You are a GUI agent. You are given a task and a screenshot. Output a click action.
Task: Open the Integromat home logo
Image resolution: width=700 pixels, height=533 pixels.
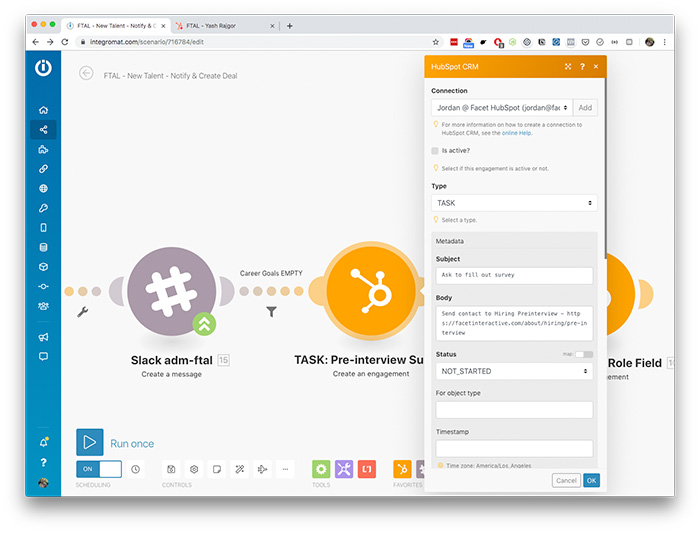click(43, 68)
